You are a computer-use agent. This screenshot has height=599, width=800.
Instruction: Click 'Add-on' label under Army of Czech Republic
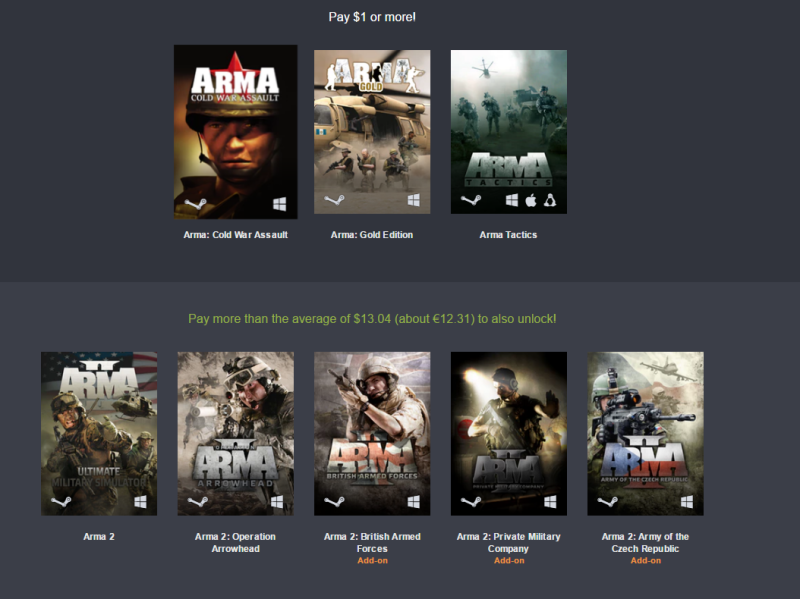click(646, 561)
